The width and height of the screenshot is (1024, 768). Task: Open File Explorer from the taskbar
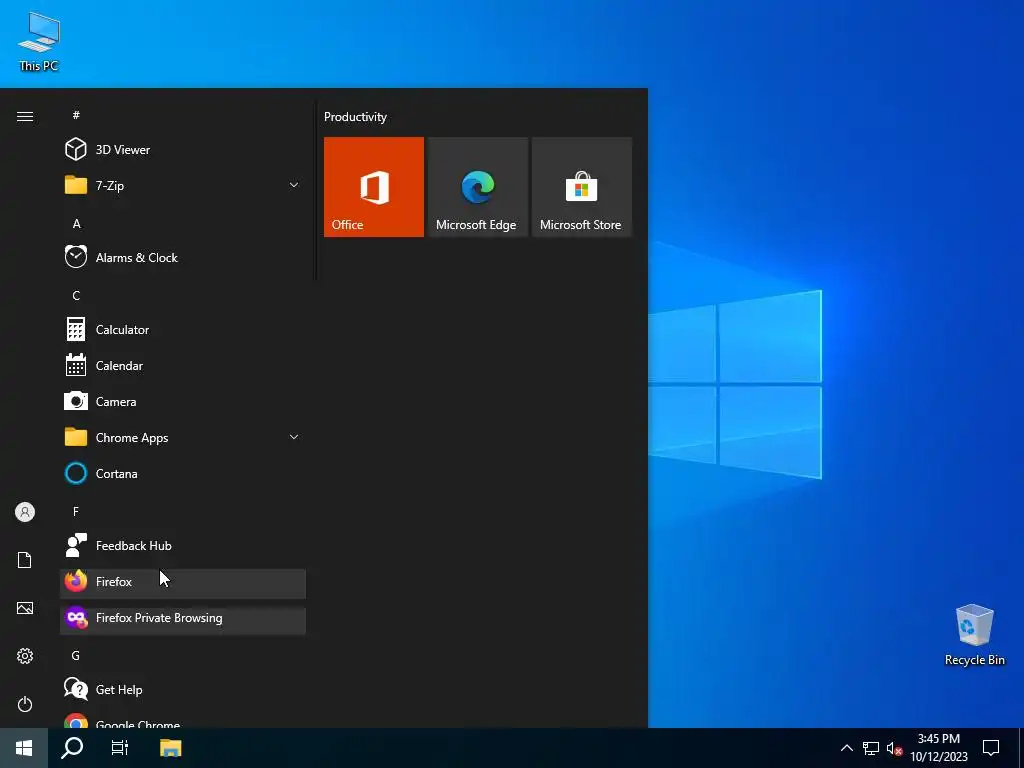tap(170, 748)
